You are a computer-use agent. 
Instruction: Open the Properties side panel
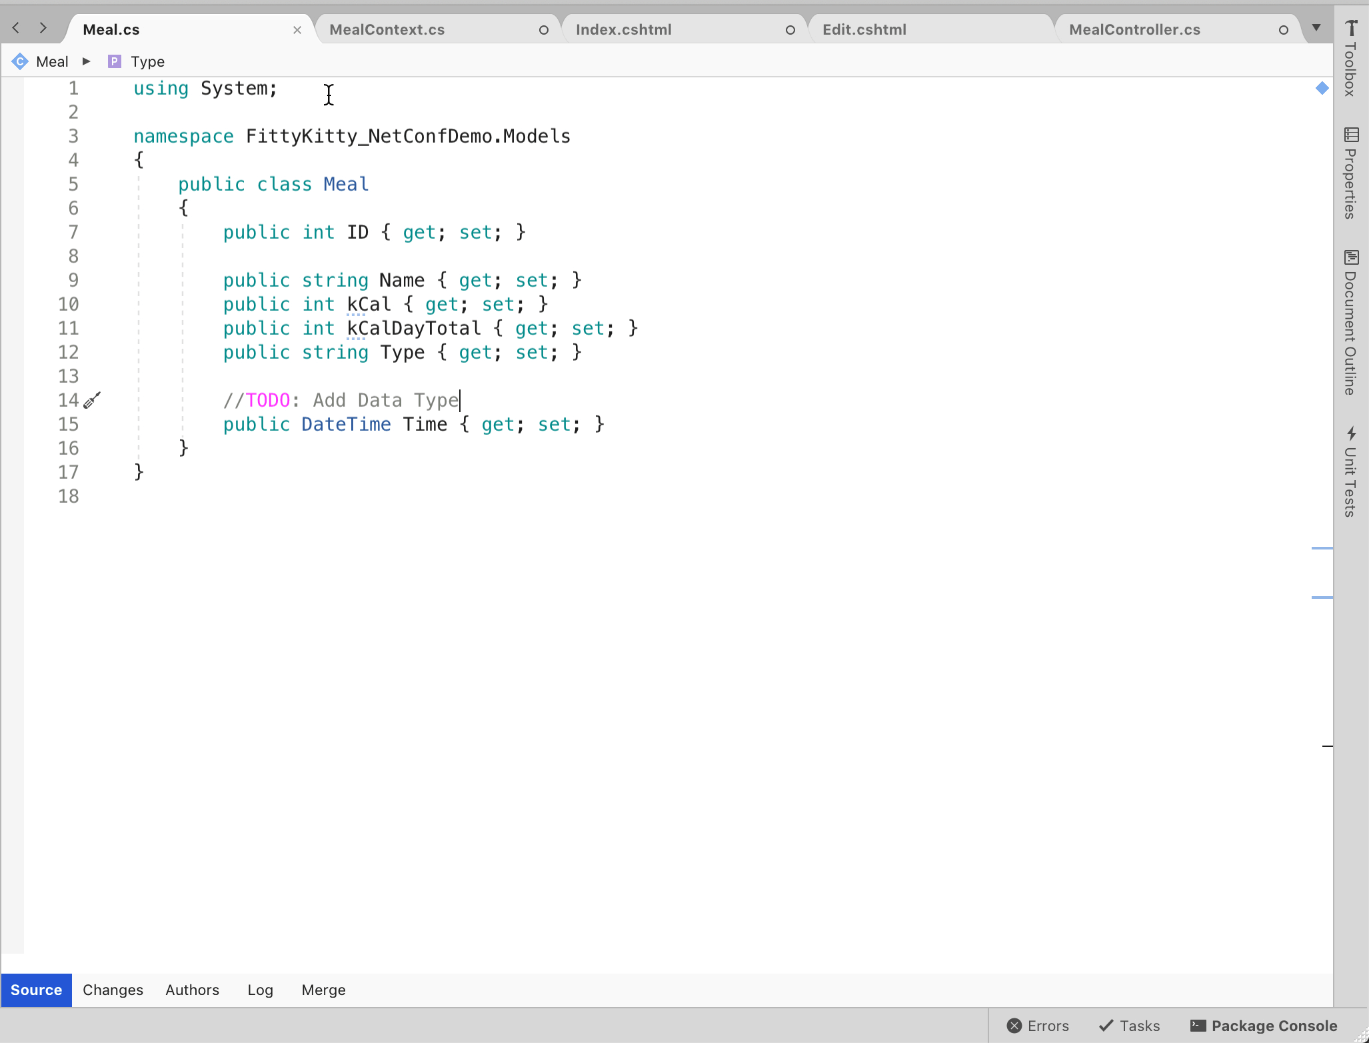point(1351,173)
